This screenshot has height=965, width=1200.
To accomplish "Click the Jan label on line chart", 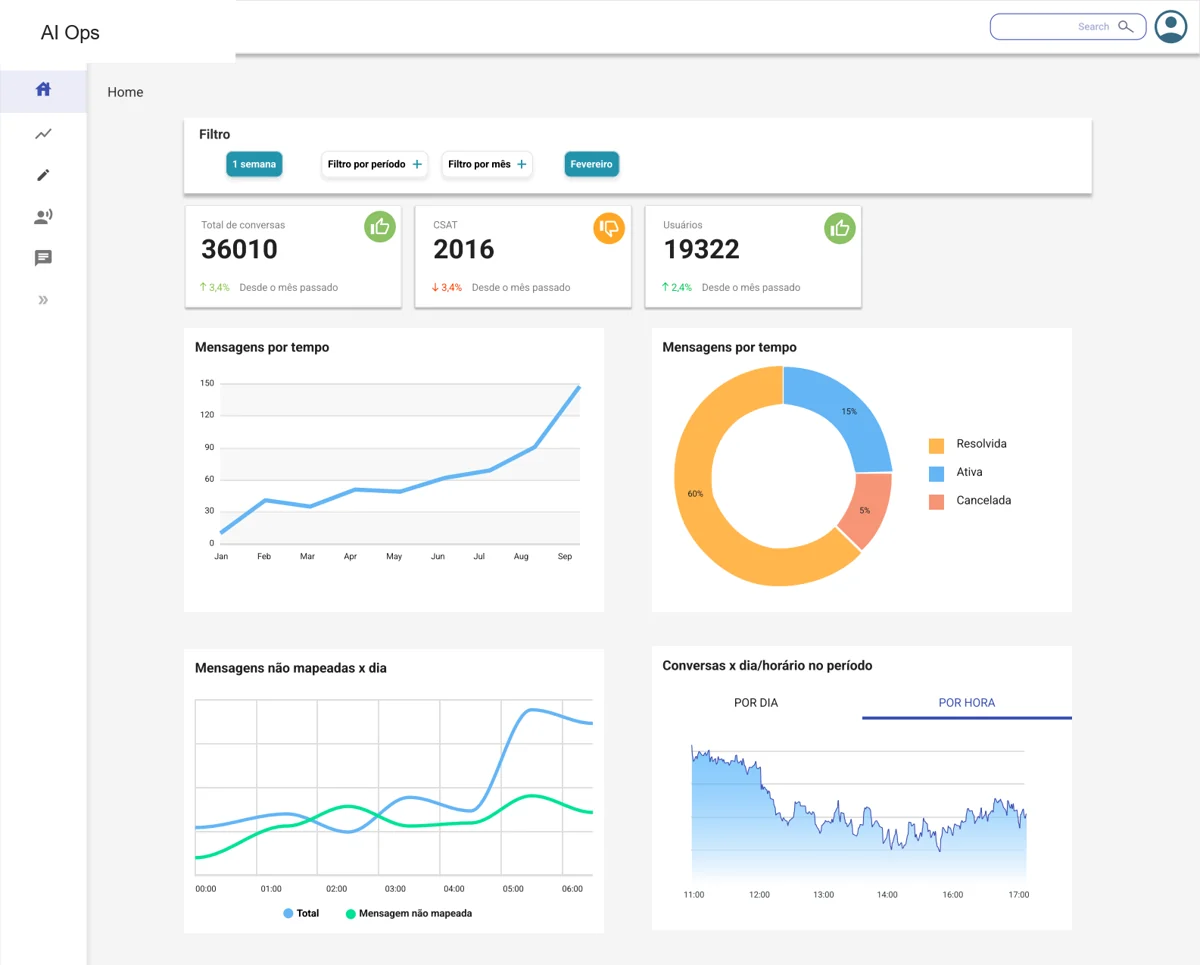I will click(221, 556).
